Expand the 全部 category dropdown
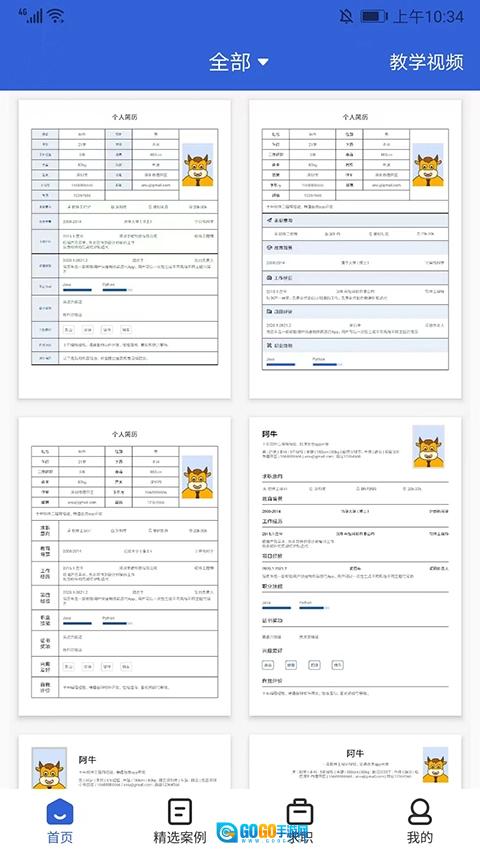 point(238,62)
